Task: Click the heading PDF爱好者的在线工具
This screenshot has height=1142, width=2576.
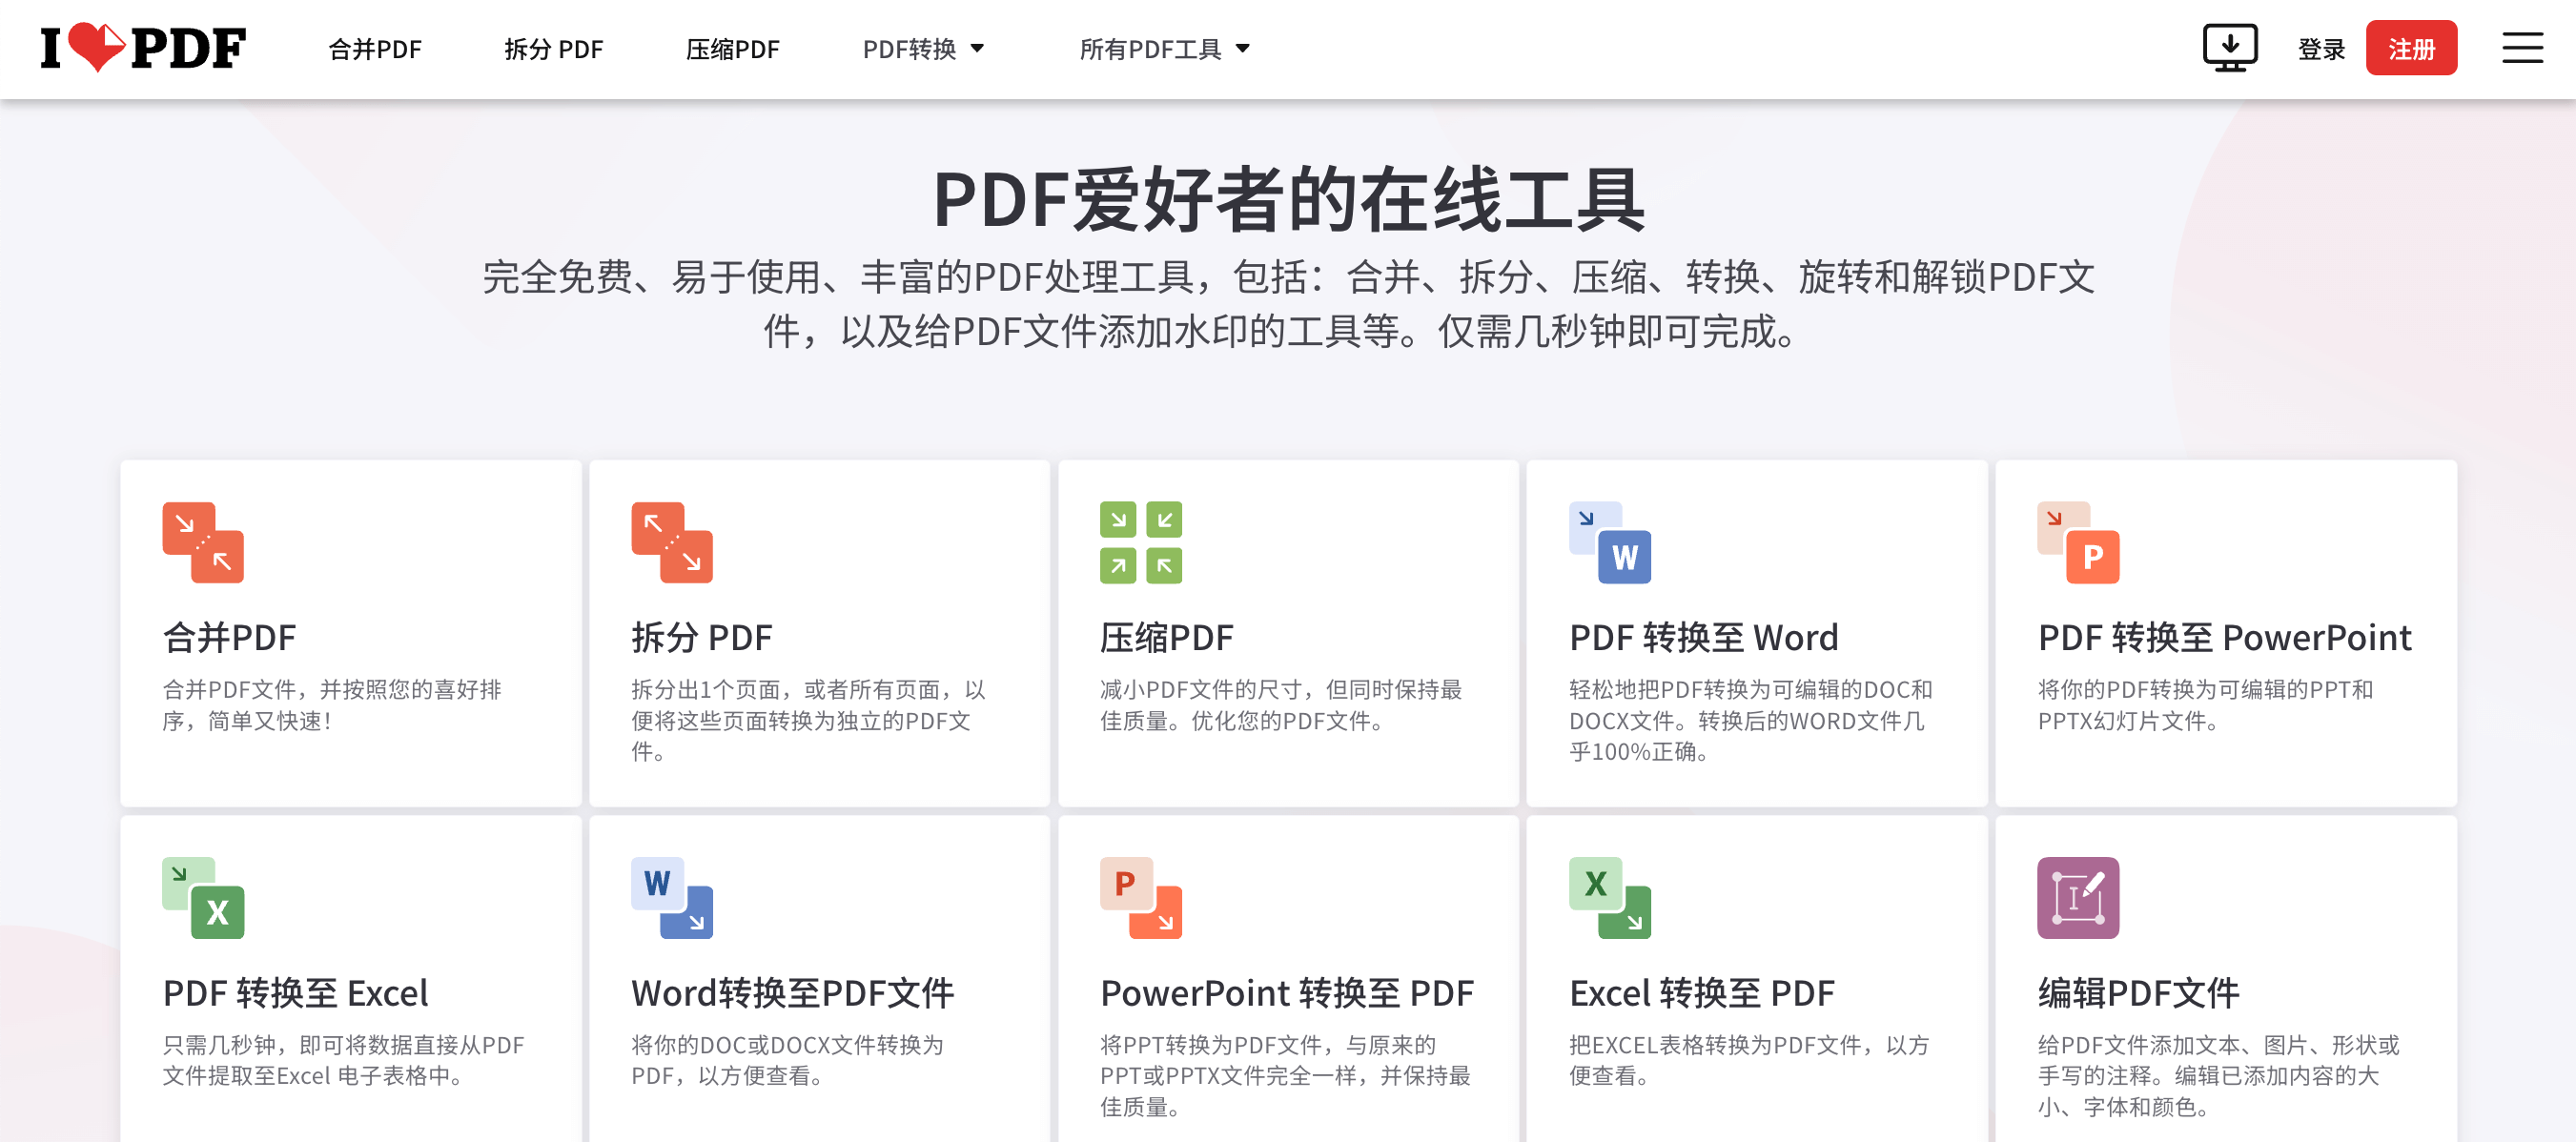Action: tap(1288, 199)
